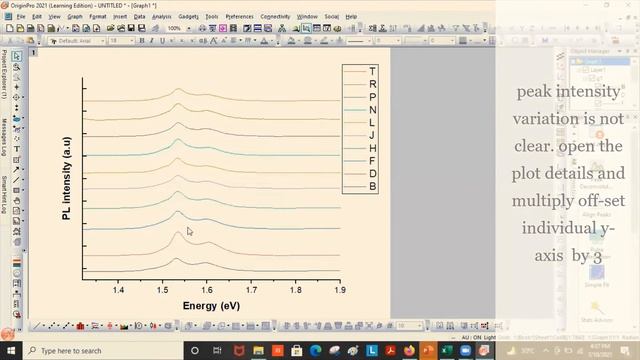Viewport: 640px width, 360px height.
Task: Open the Smart Hint Log side tab
Action: tap(4, 194)
